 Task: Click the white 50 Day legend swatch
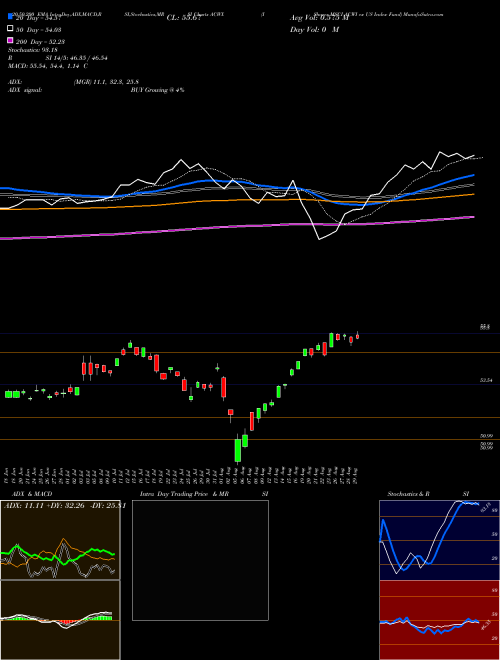(x=10, y=29)
